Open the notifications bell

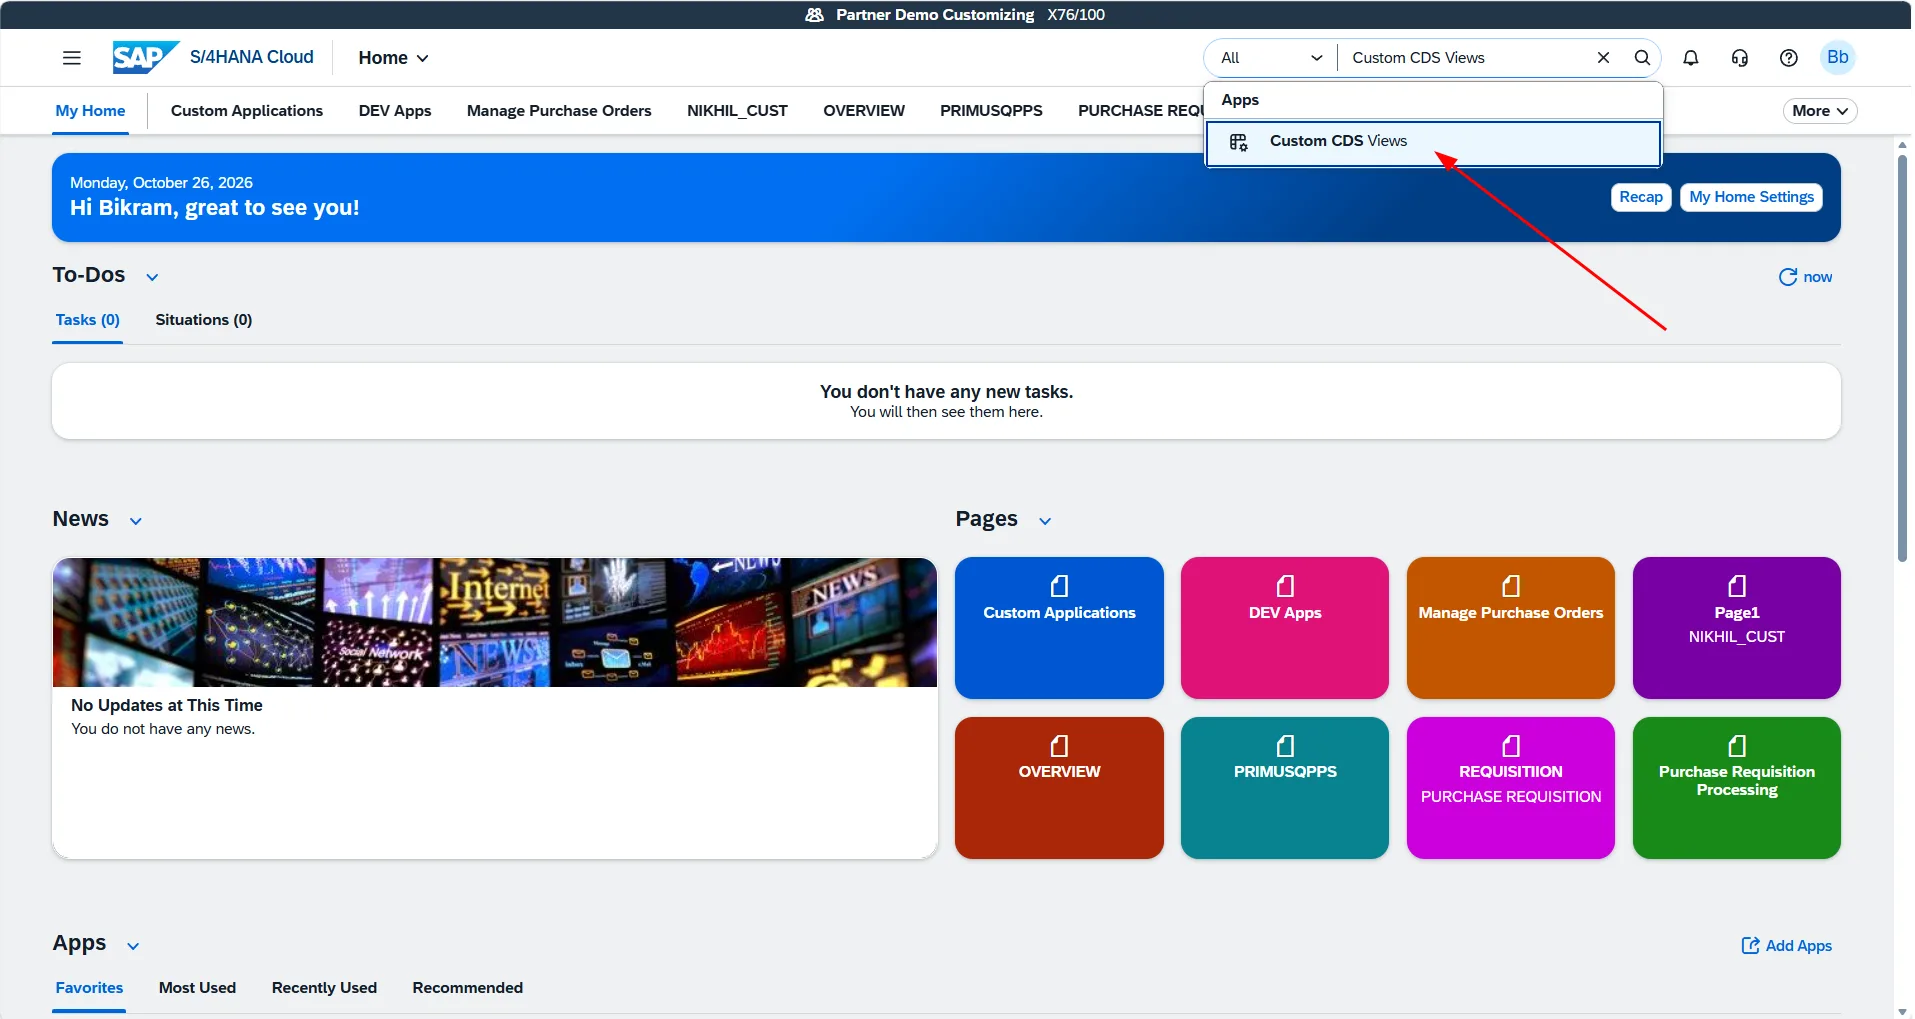[1691, 58]
